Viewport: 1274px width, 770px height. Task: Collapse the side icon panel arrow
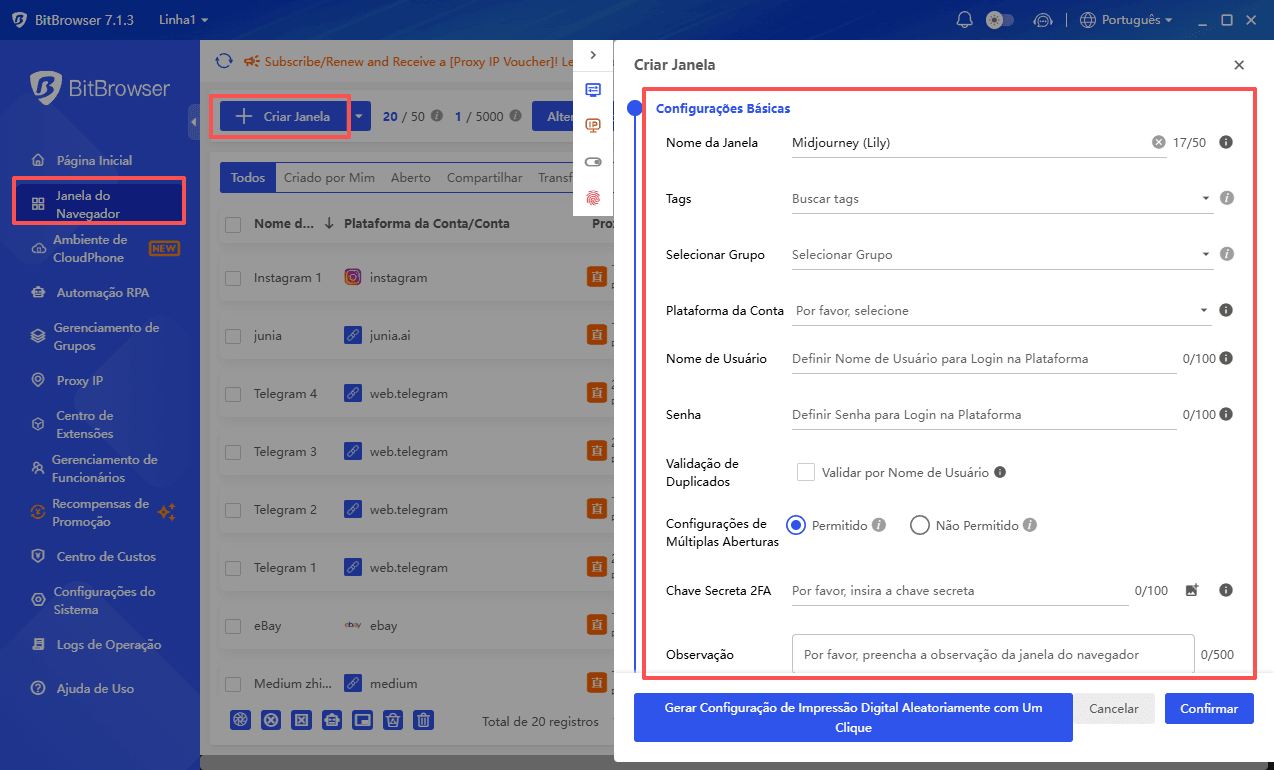pos(593,55)
